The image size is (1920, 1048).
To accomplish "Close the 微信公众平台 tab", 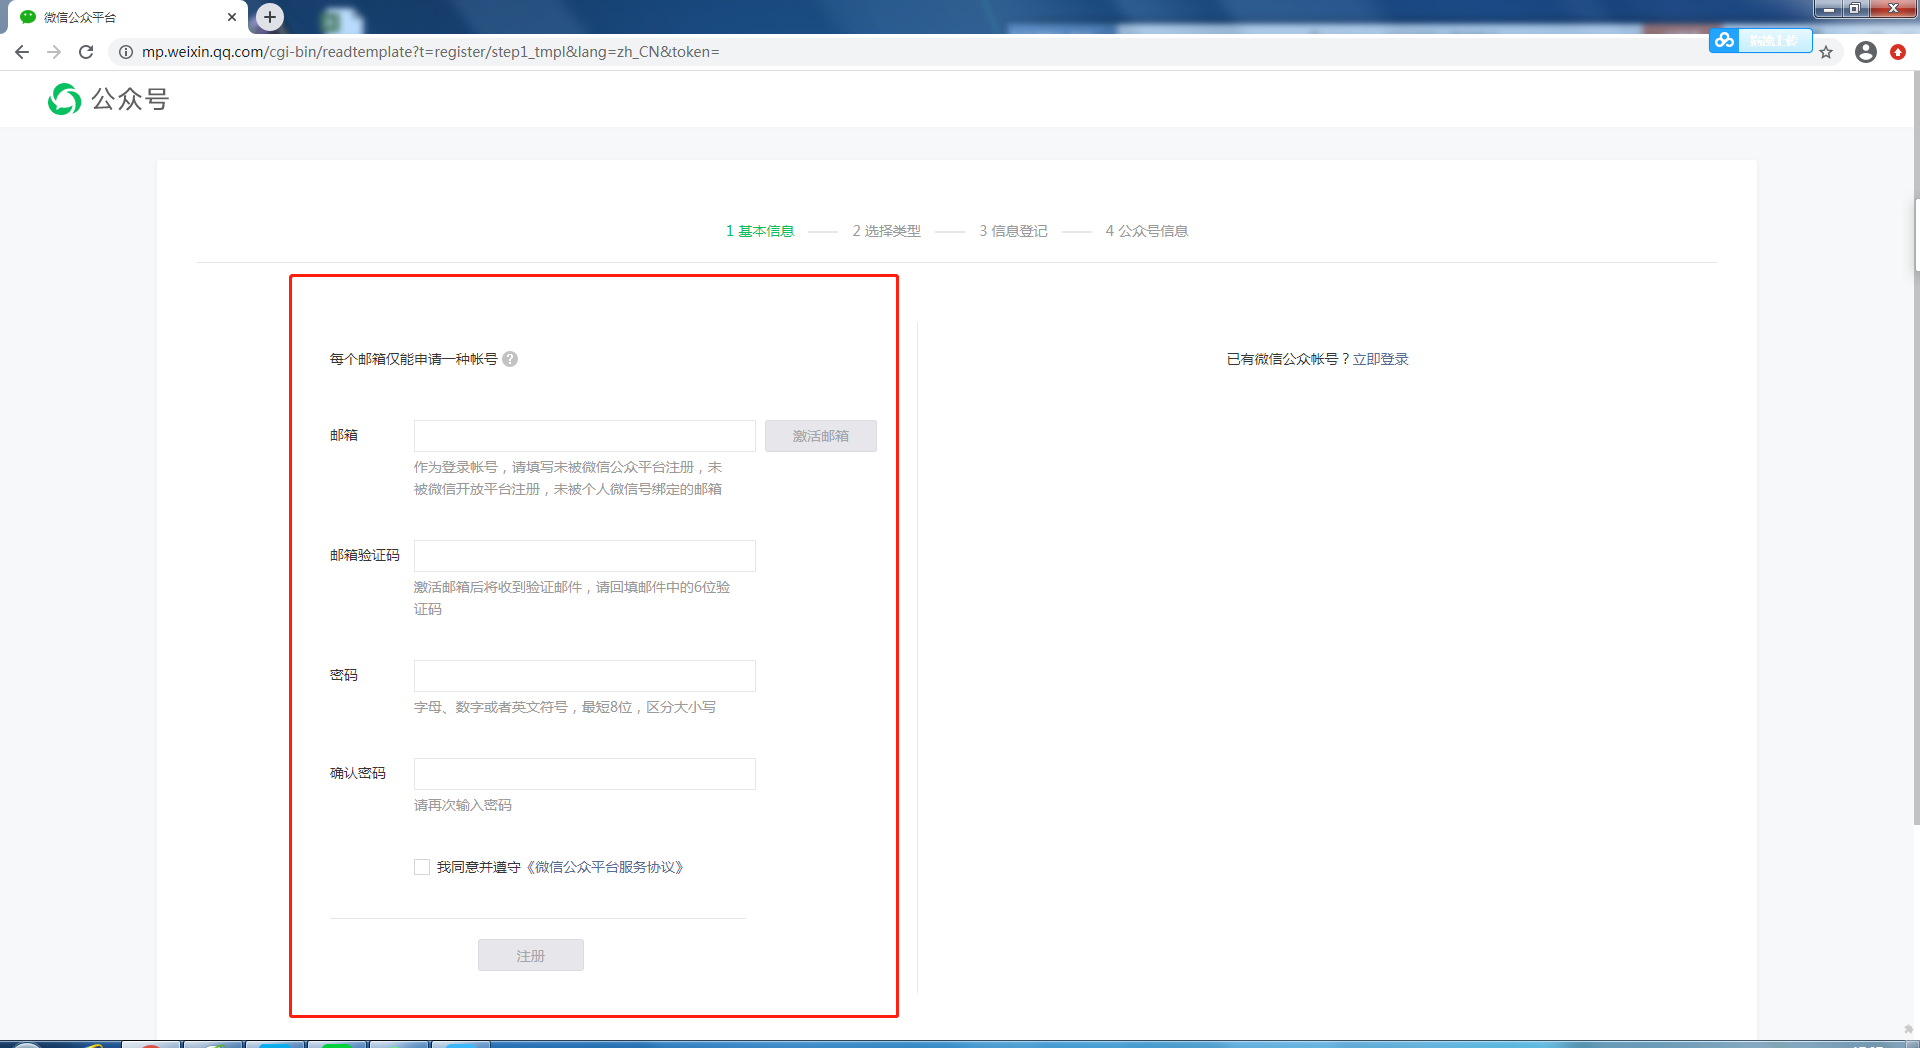I will pos(232,17).
